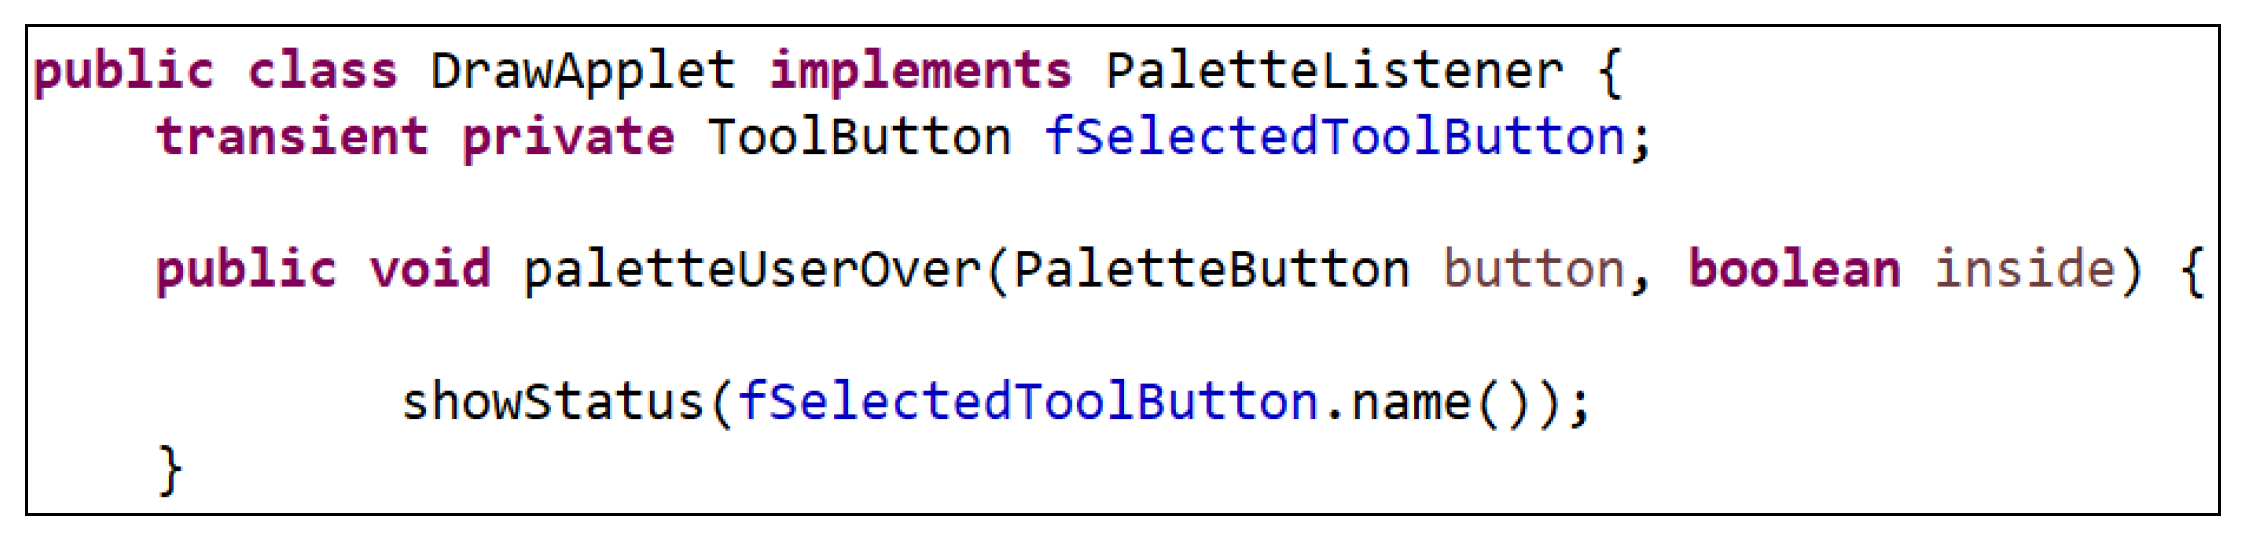Image resolution: width=2254 pixels, height=543 pixels.
Task: Click the void keyword
Action: 430,269
